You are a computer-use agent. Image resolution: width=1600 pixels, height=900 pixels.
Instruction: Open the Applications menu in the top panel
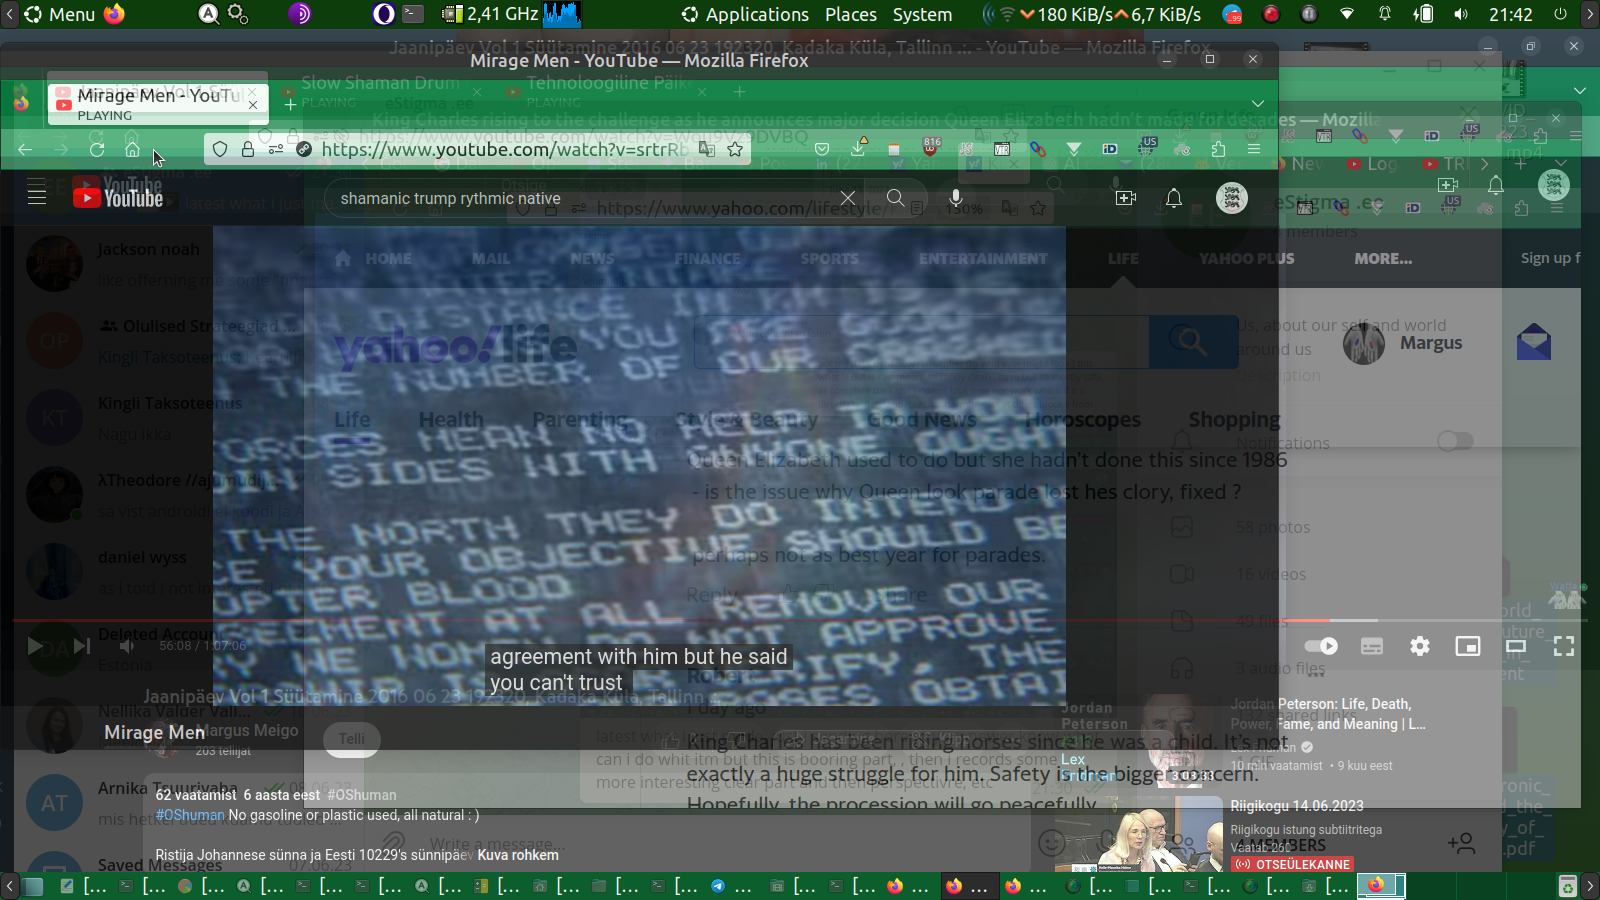tap(746, 14)
